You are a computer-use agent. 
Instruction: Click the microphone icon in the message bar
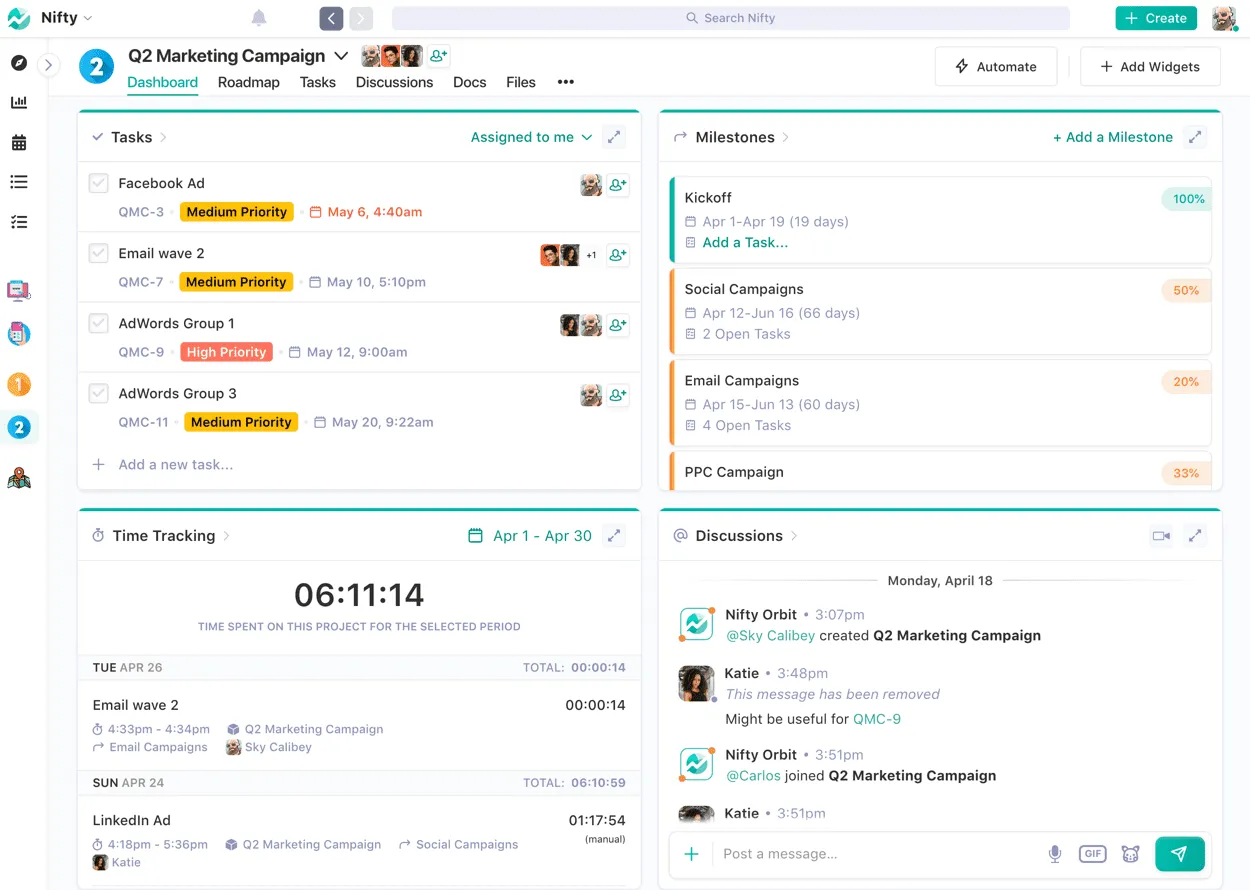pyautogui.click(x=1054, y=853)
